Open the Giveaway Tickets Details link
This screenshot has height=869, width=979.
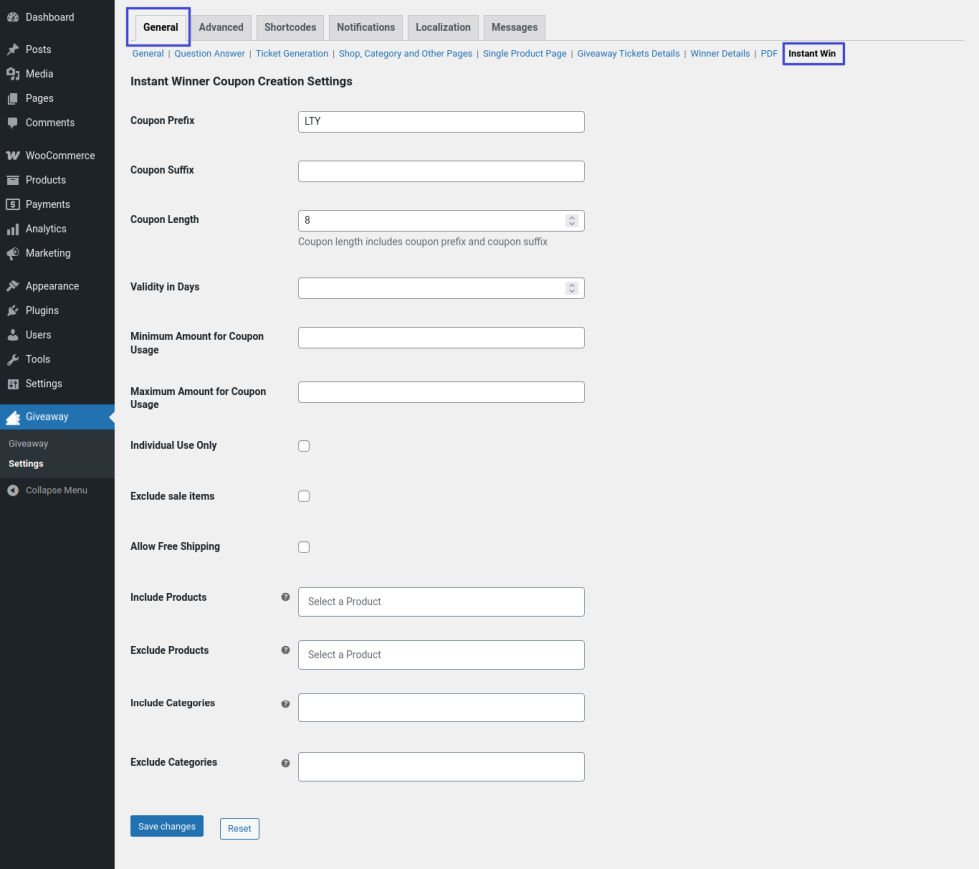(x=628, y=54)
